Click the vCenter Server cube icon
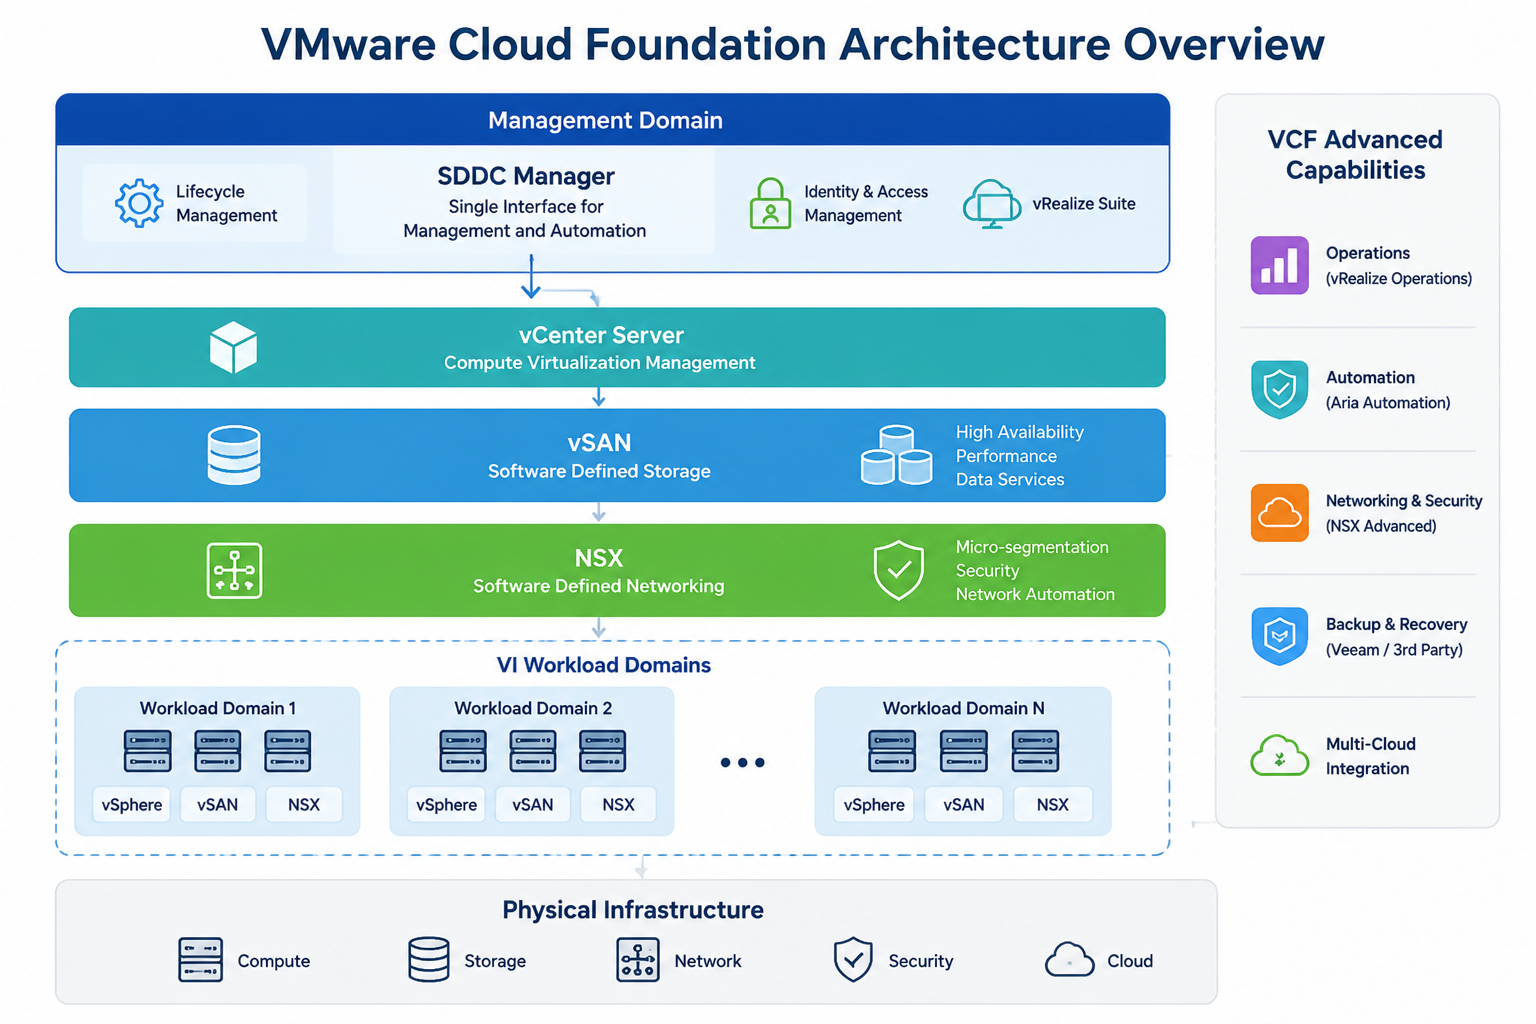Screen dimensions: 1536x1024 pyautogui.click(x=233, y=347)
